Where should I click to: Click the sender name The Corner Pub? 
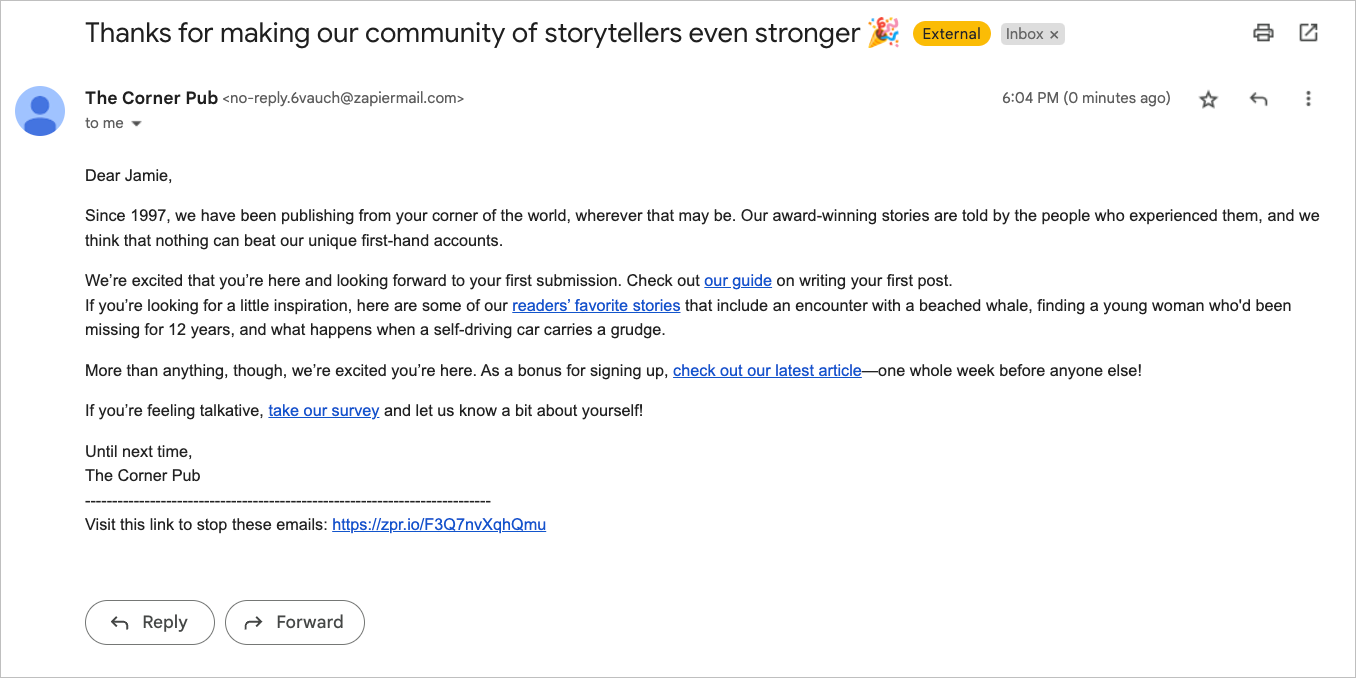[x=151, y=98]
